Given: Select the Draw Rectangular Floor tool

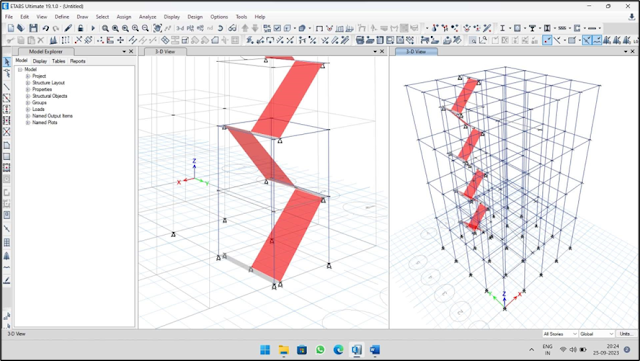Looking at the screenshot, I should click(x=7, y=157).
